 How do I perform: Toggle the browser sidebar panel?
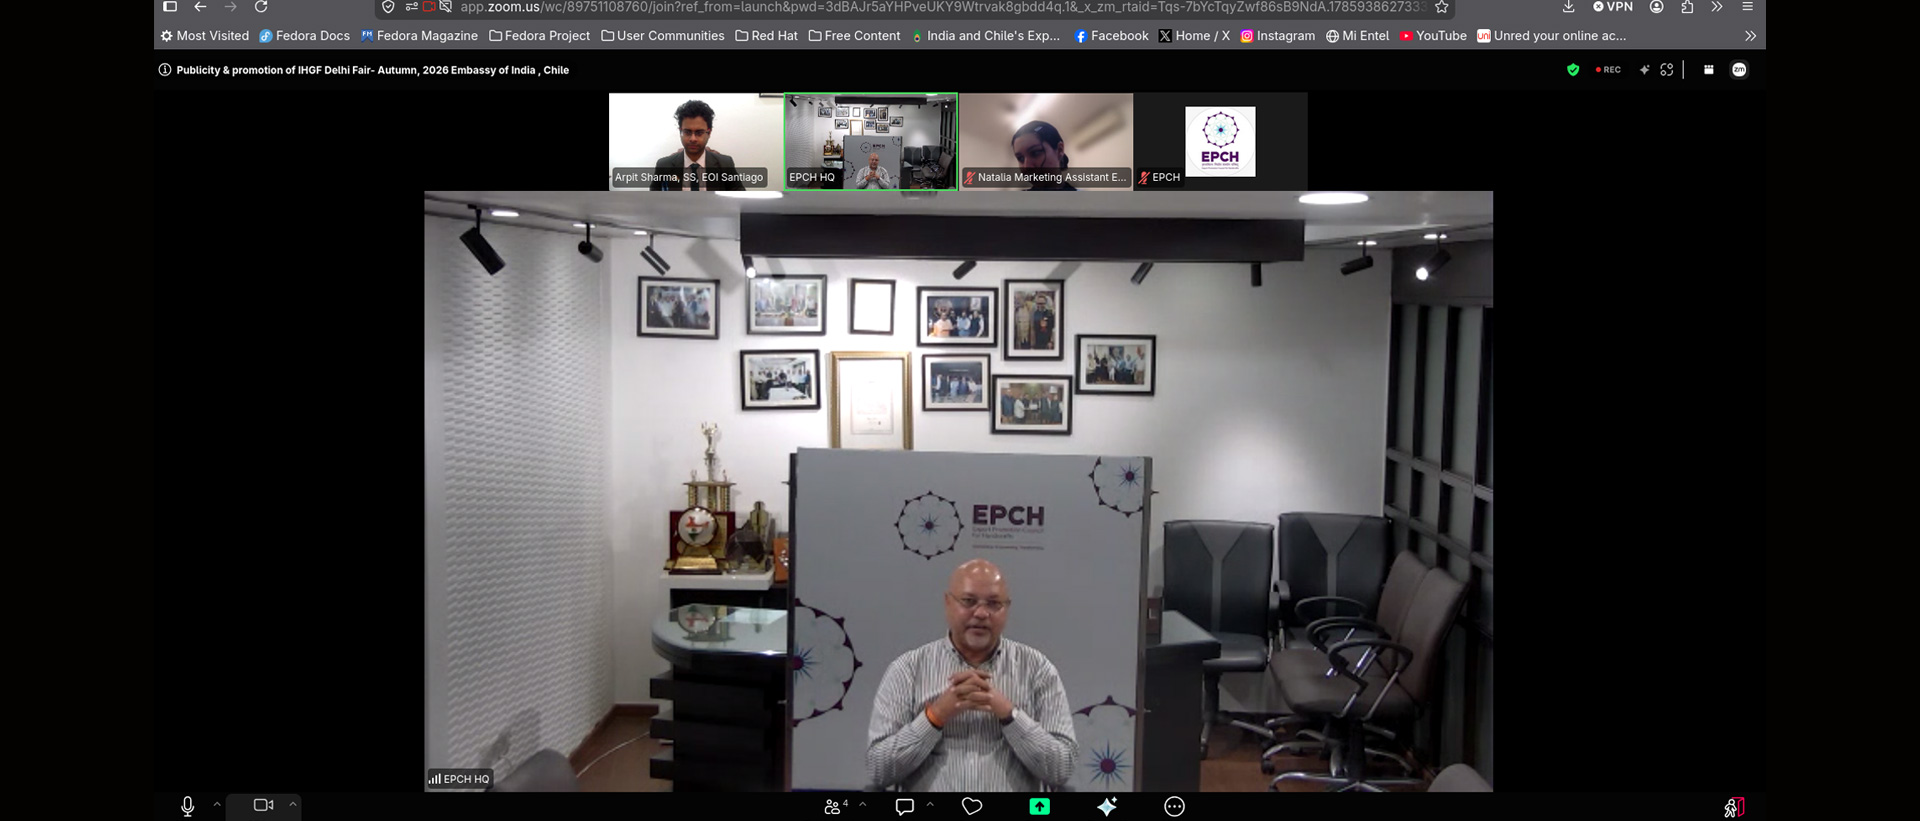pyautogui.click(x=170, y=7)
